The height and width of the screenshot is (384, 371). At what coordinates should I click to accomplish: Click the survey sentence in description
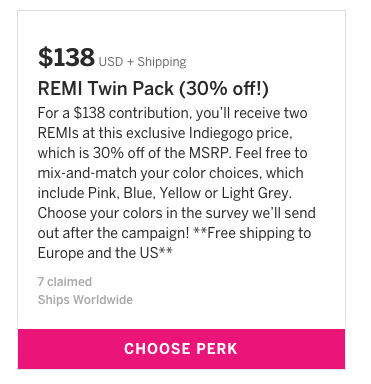[176, 223]
